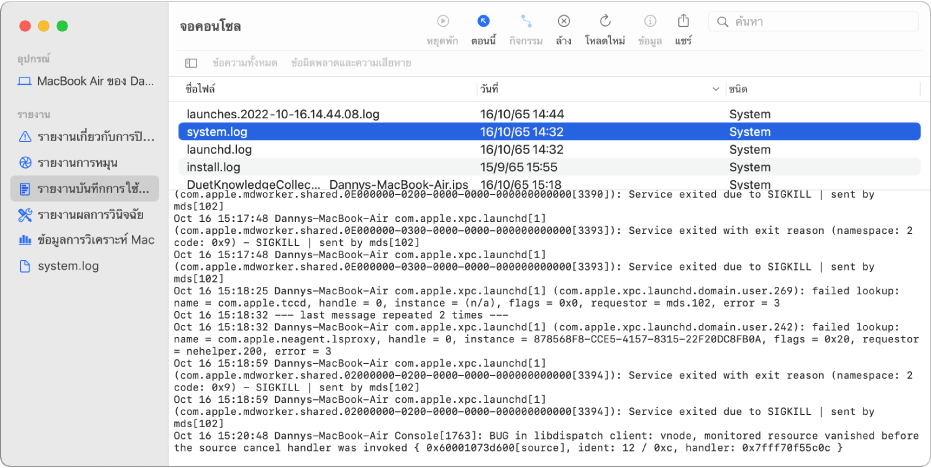Click the log report document icon in sidebar
Image resolution: width=931 pixels, height=468 pixels.
click(x=25, y=189)
